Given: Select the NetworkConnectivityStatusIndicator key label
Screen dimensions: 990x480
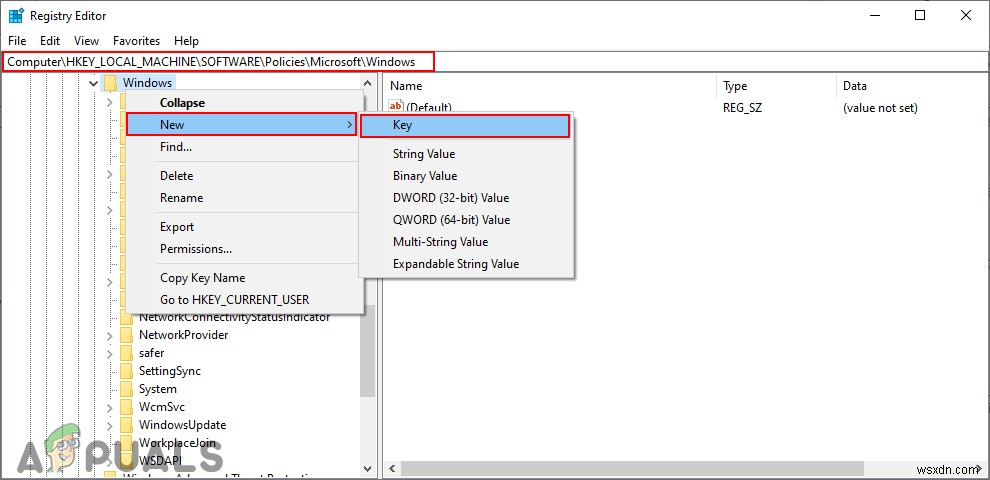Looking at the screenshot, I should pos(235,317).
